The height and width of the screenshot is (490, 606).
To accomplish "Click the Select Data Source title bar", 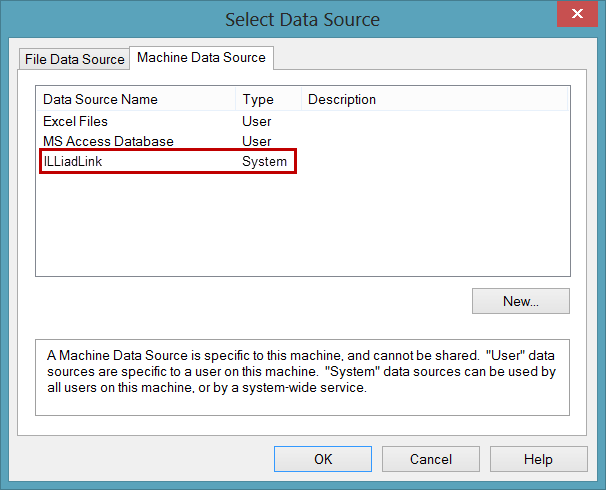I will click(302, 19).
